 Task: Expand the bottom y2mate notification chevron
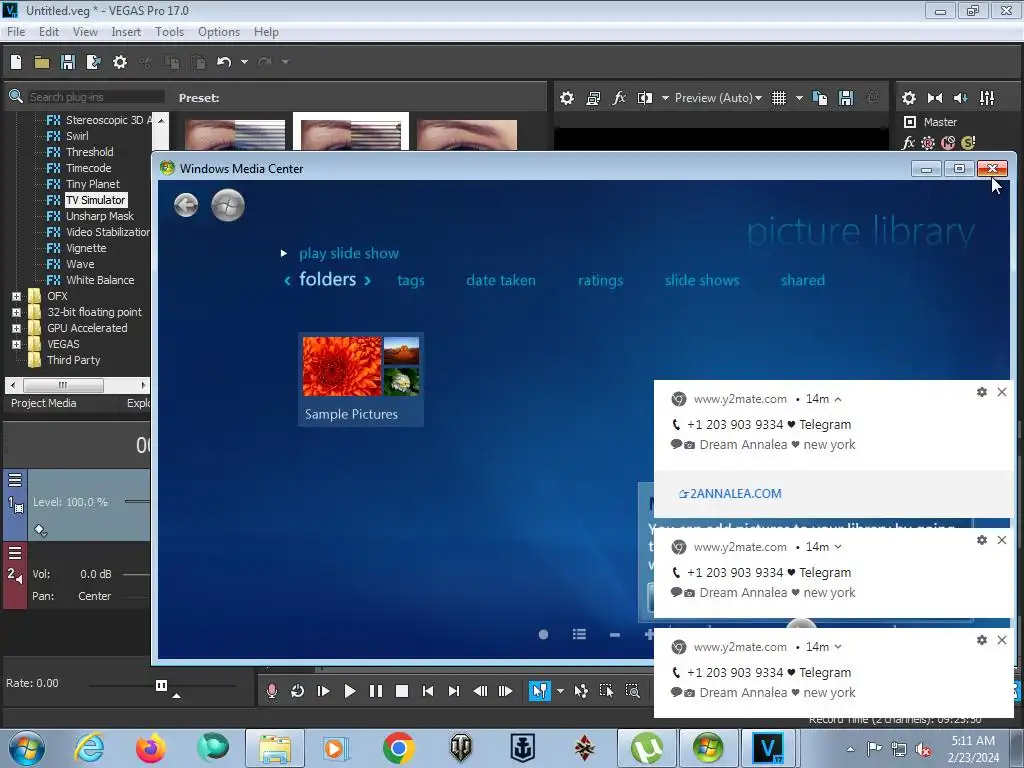click(x=838, y=647)
